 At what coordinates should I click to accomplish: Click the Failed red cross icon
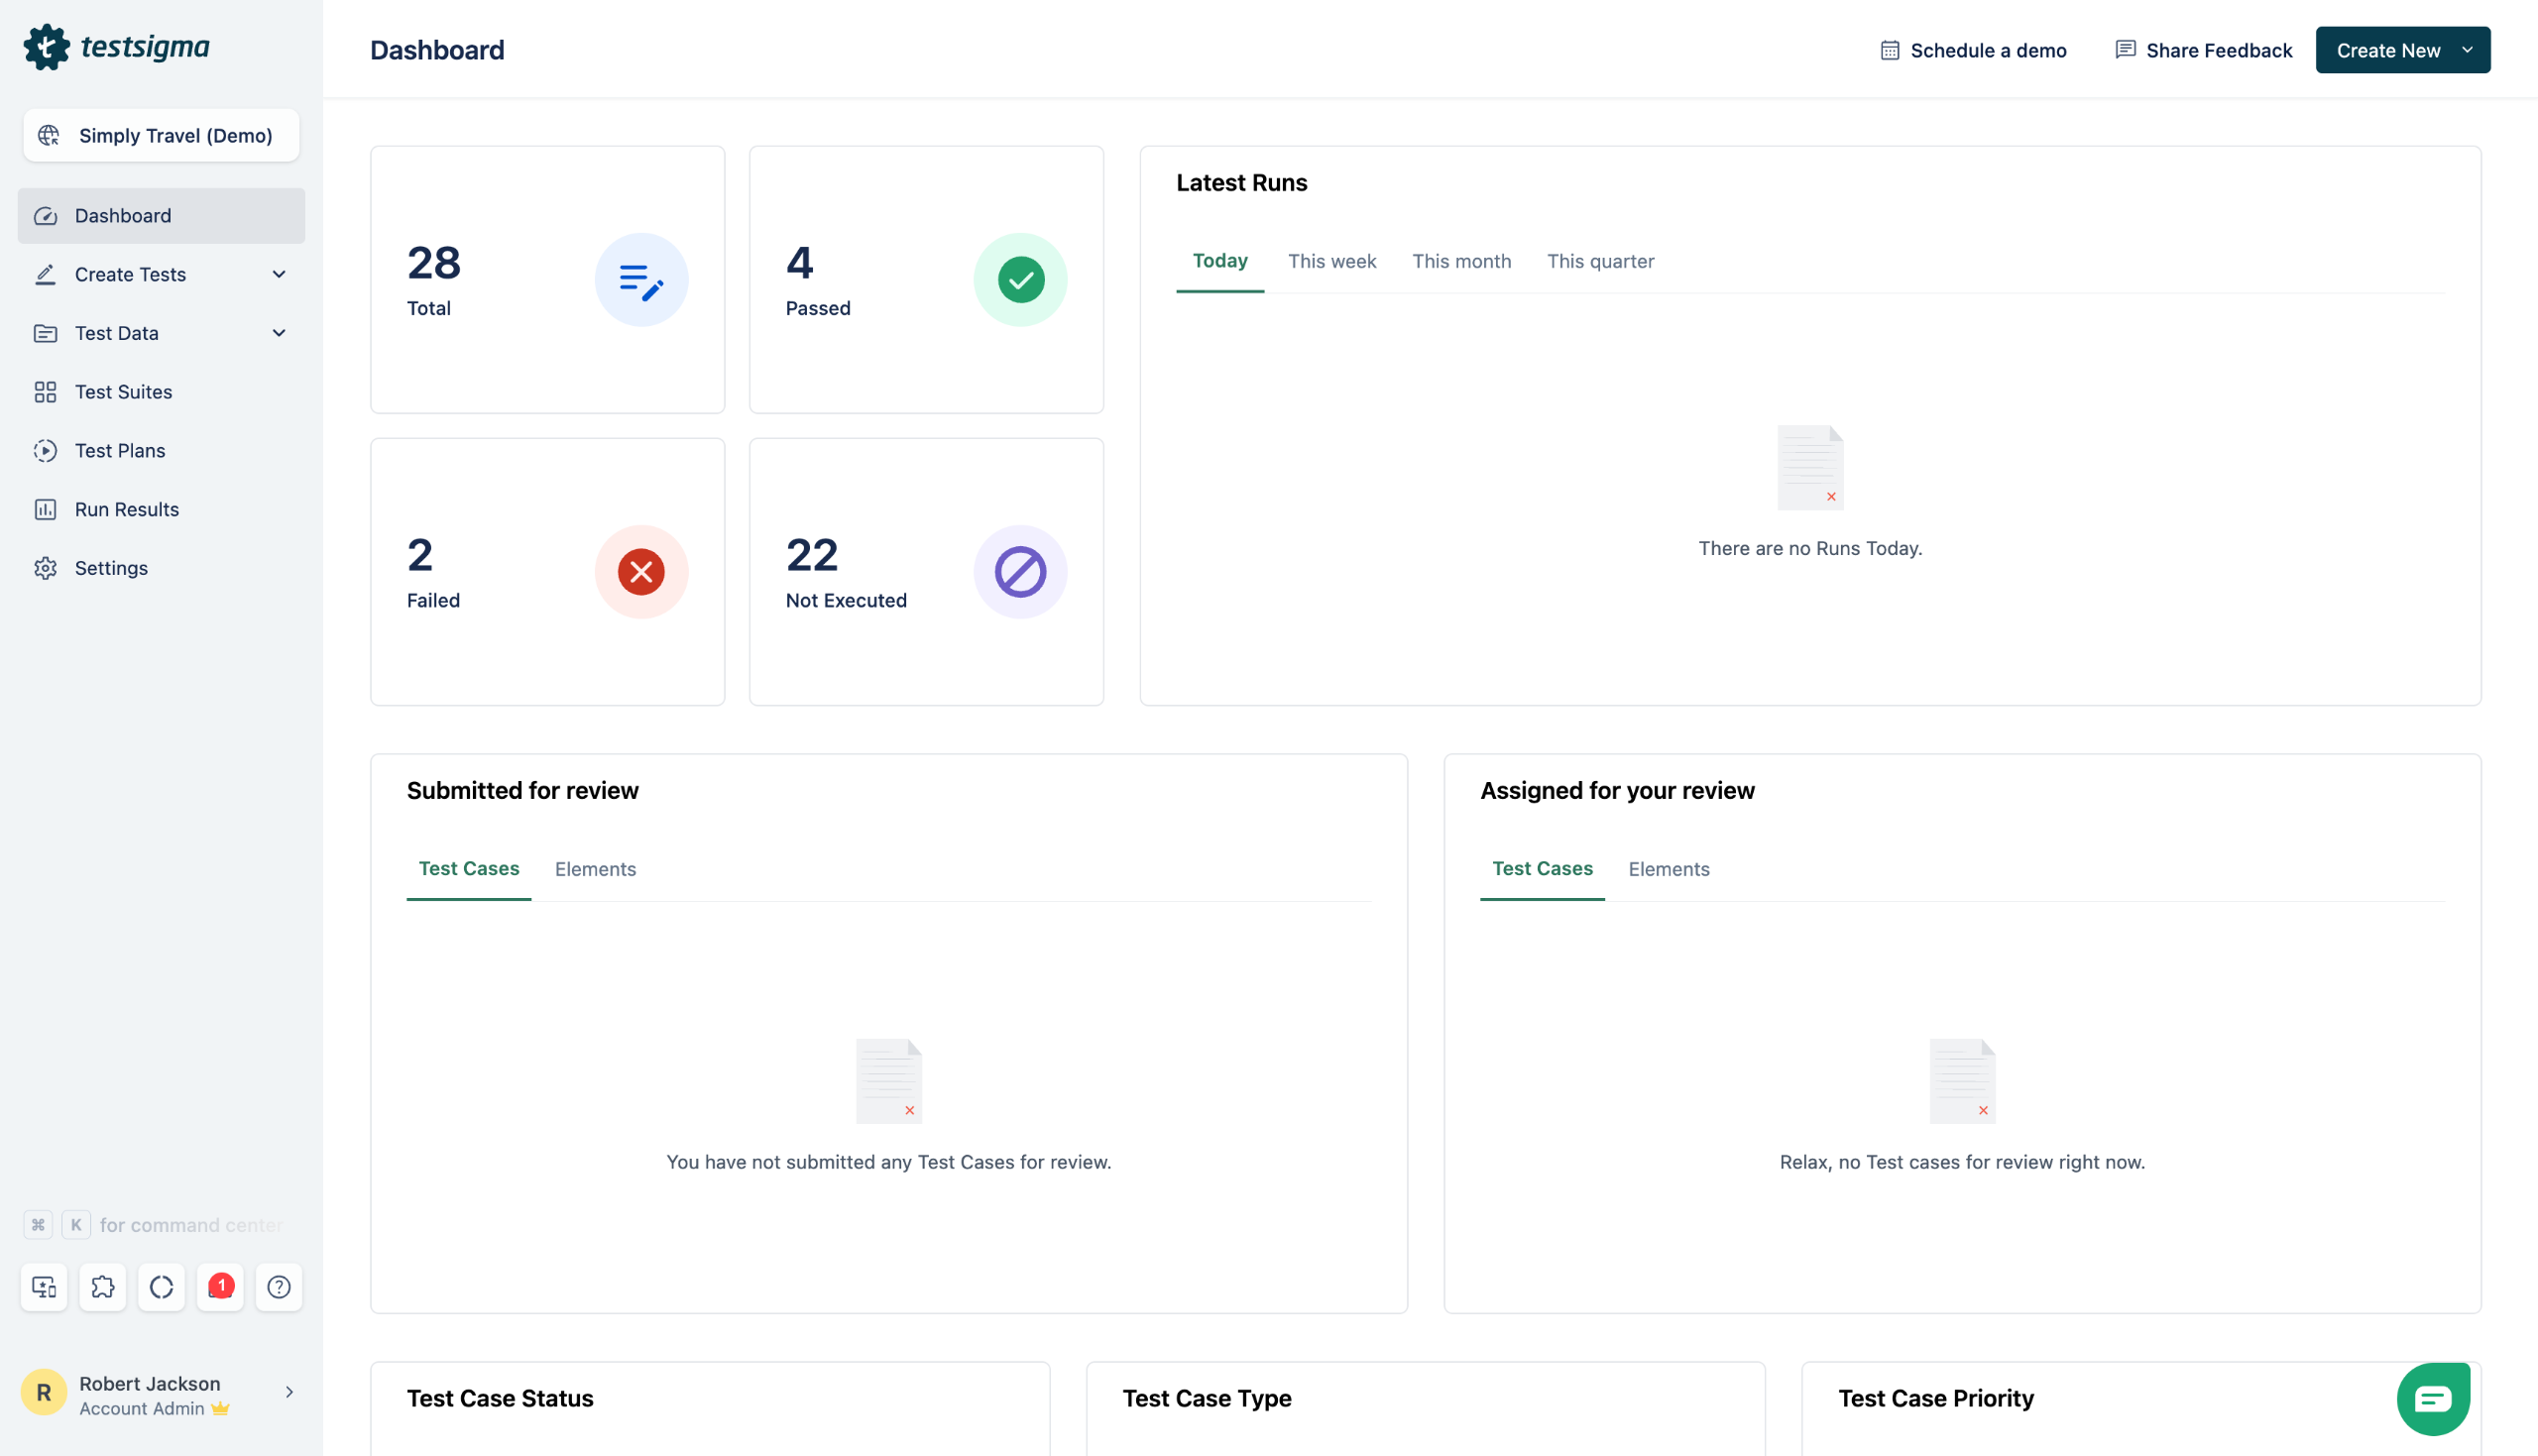[x=641, y=572]
